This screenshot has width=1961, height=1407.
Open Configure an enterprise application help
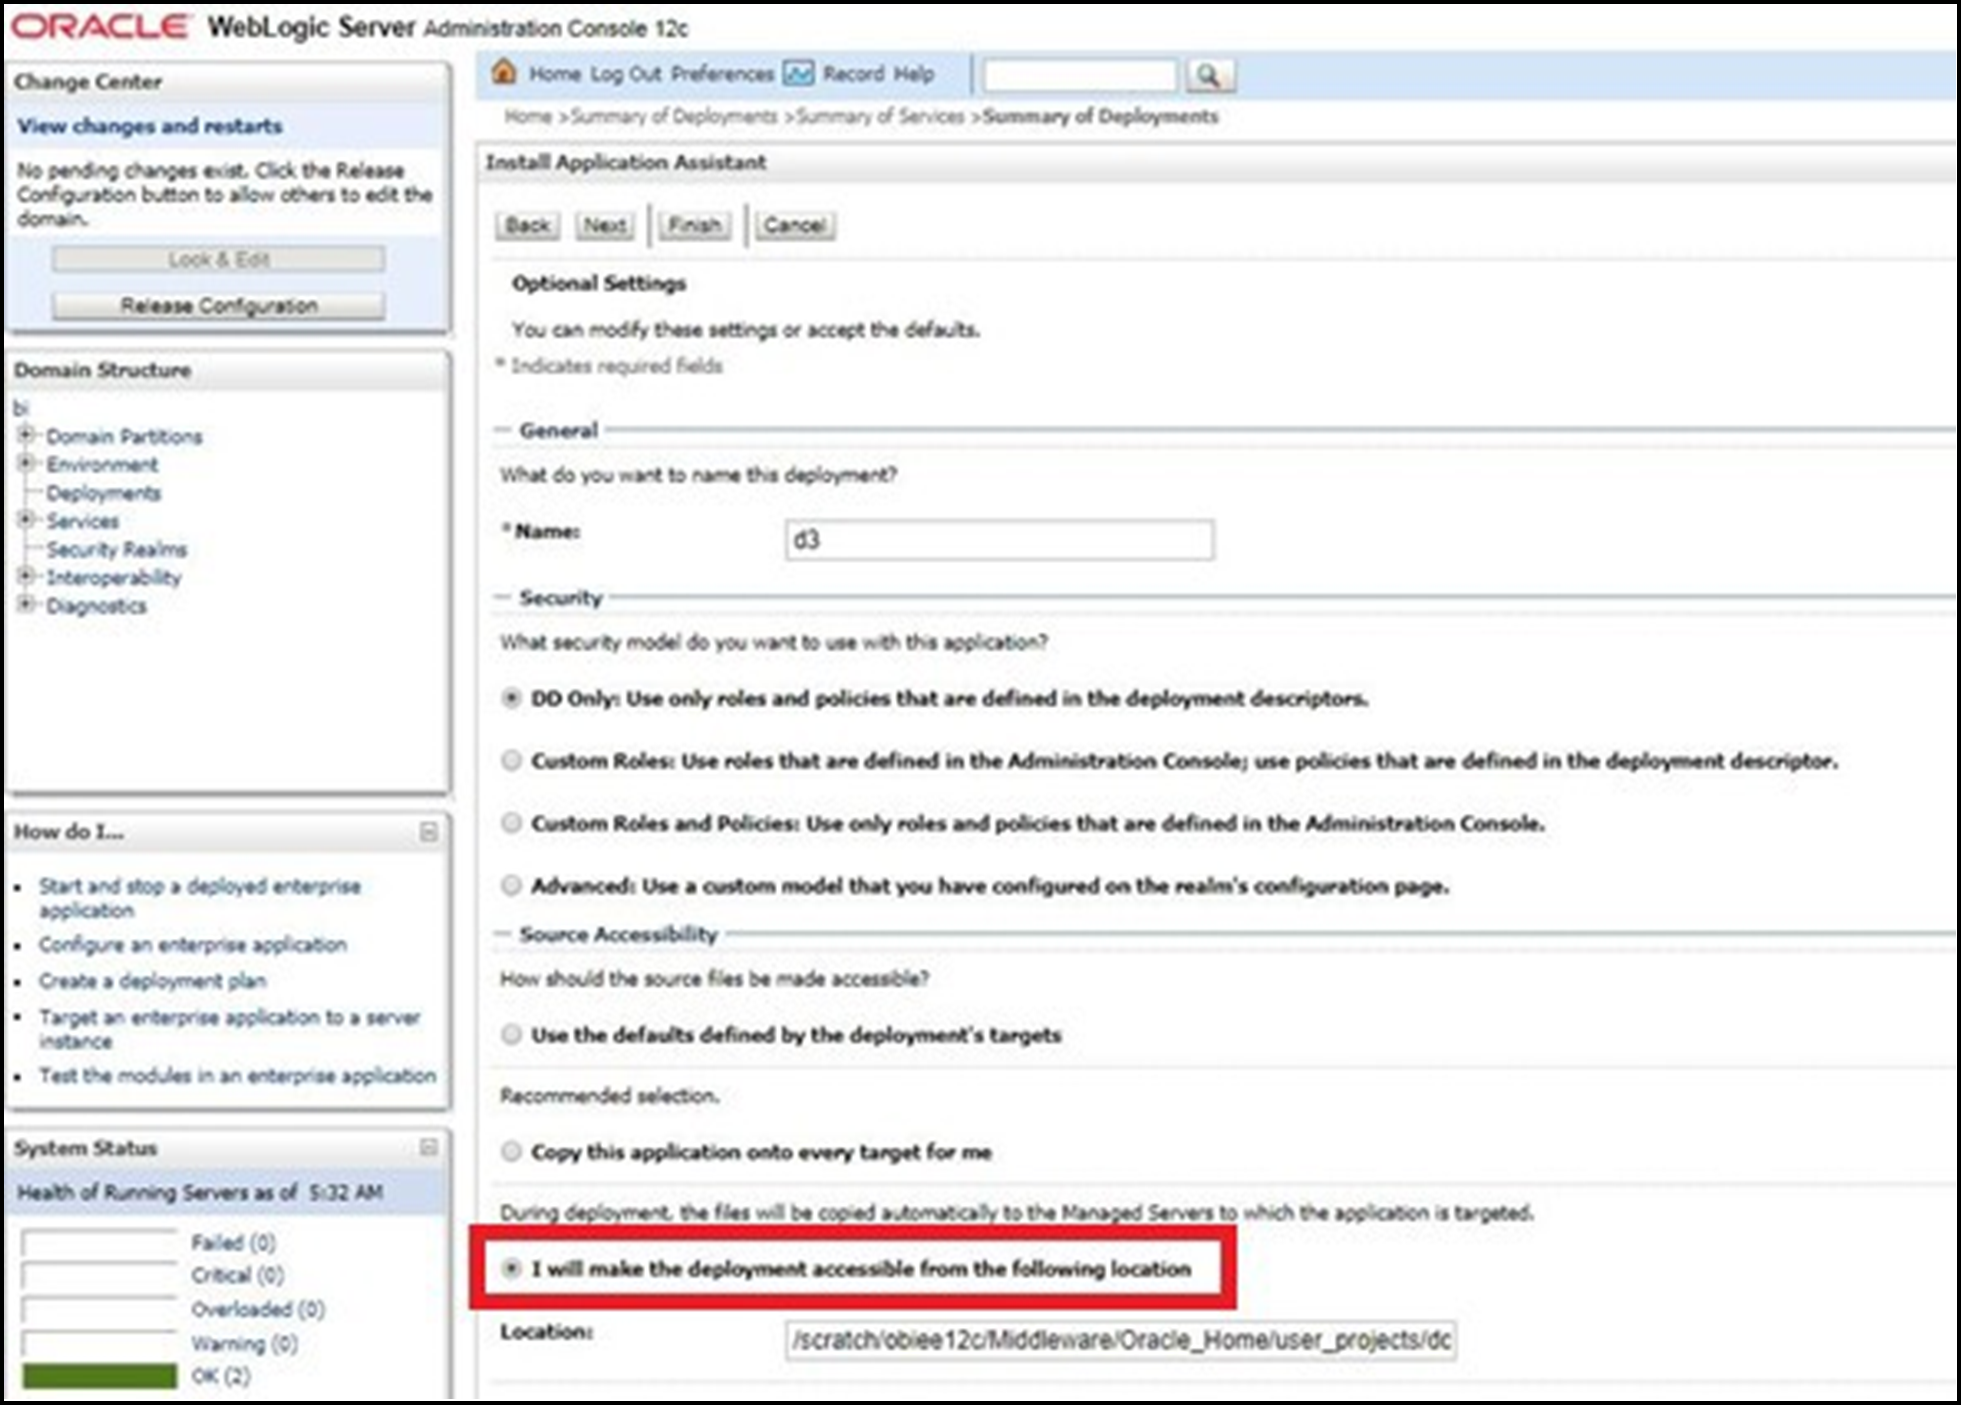(x=193, y=945)
